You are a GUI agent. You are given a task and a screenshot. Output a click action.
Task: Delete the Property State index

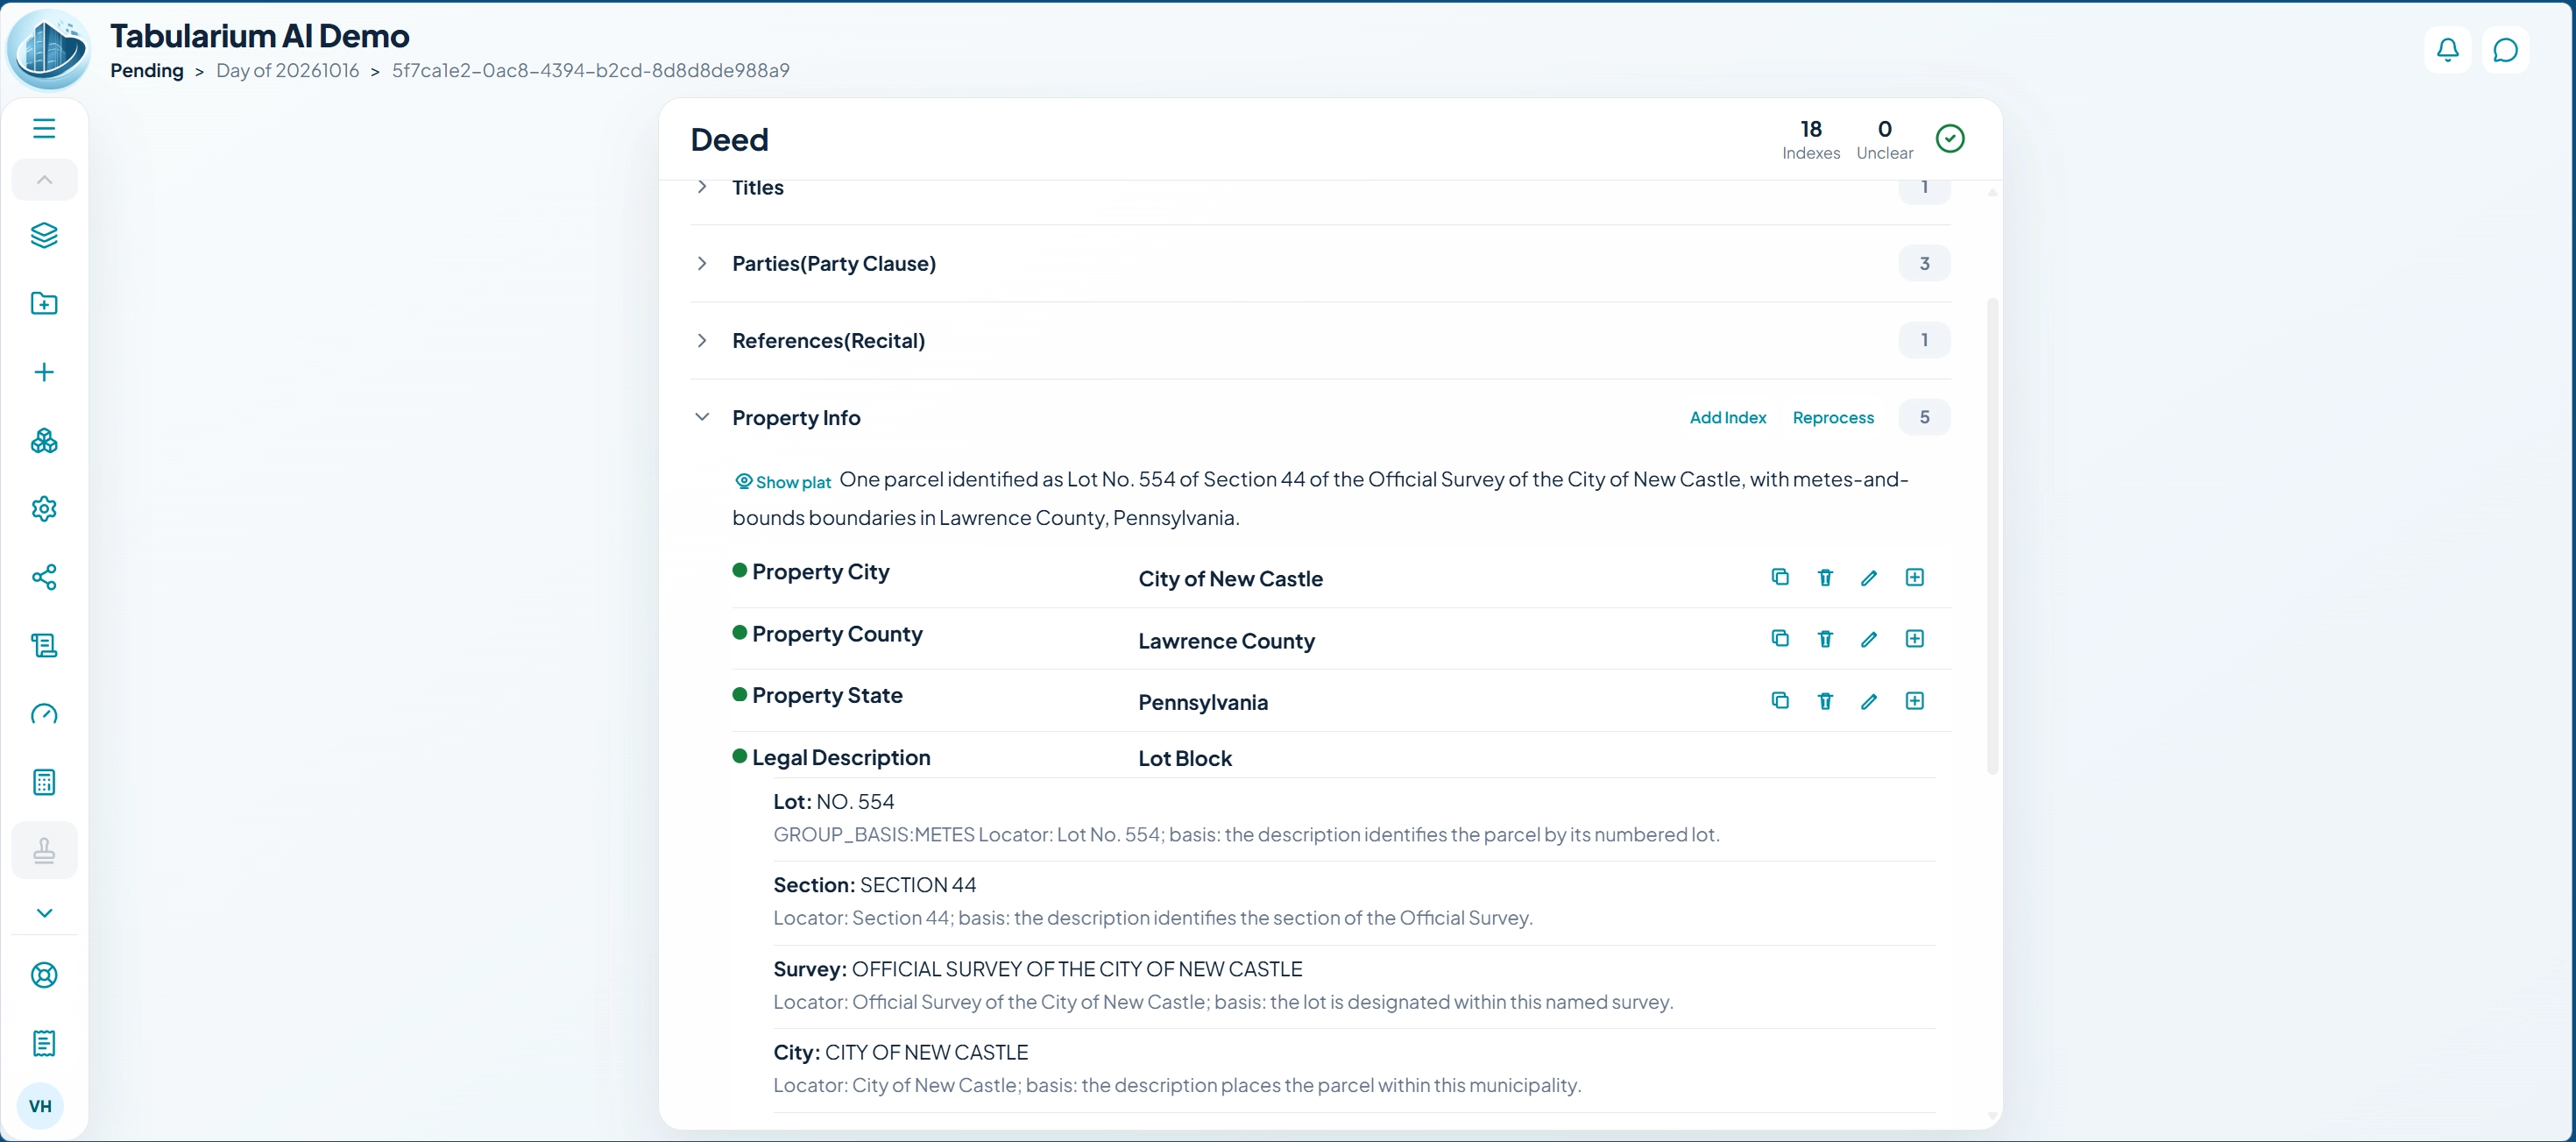coord(1825,700)
